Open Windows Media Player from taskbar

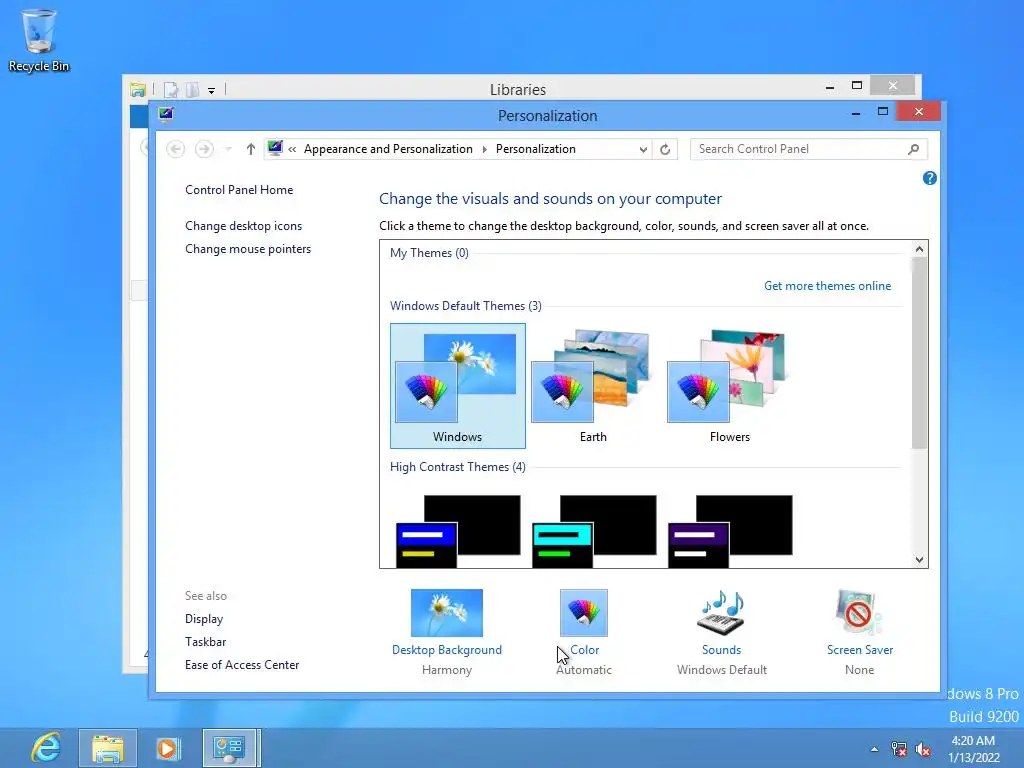pos(167,748)
